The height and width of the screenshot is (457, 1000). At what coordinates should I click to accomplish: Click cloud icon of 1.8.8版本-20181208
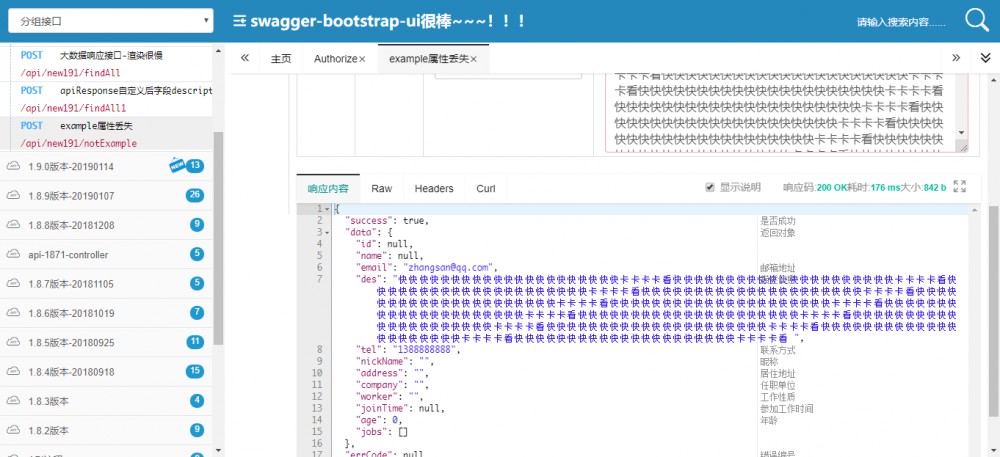(13, 225)
